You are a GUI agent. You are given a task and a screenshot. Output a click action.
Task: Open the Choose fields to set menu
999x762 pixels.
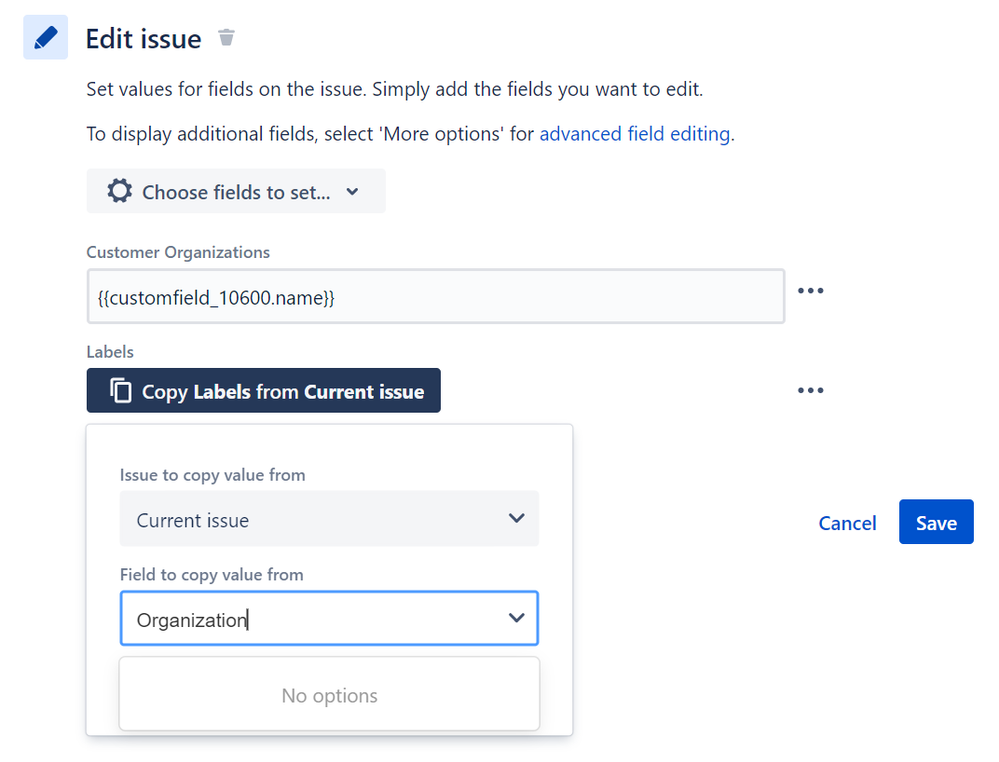tap(236, 192)
